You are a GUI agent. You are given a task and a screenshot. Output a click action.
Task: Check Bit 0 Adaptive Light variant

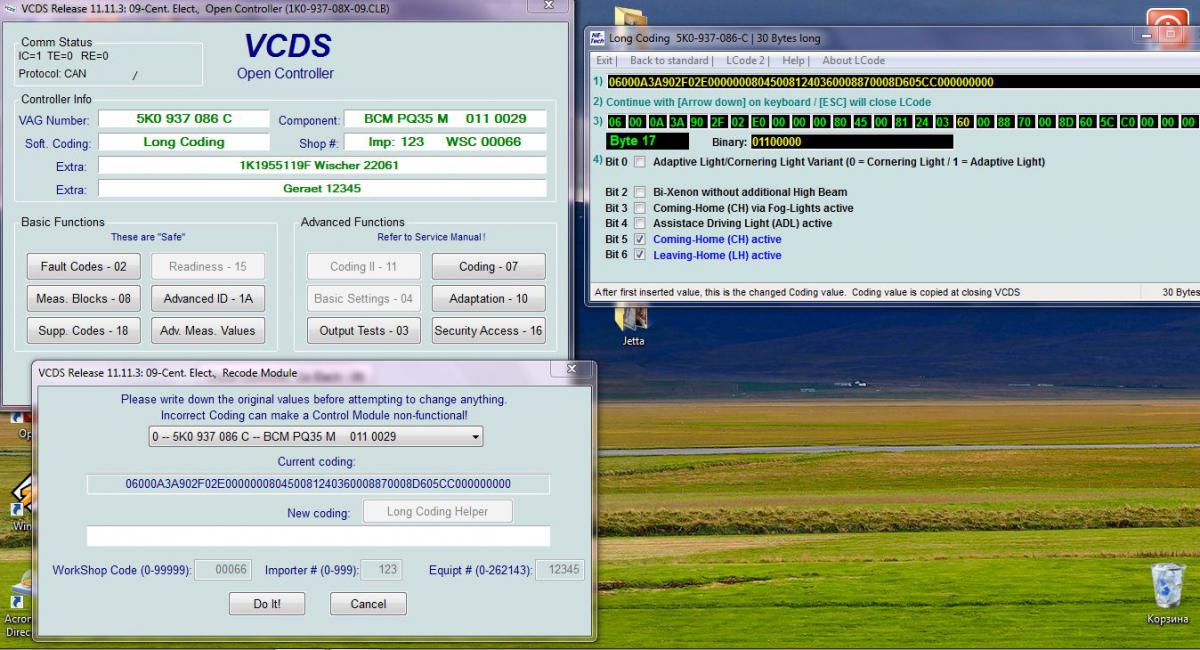click(640, 162)
